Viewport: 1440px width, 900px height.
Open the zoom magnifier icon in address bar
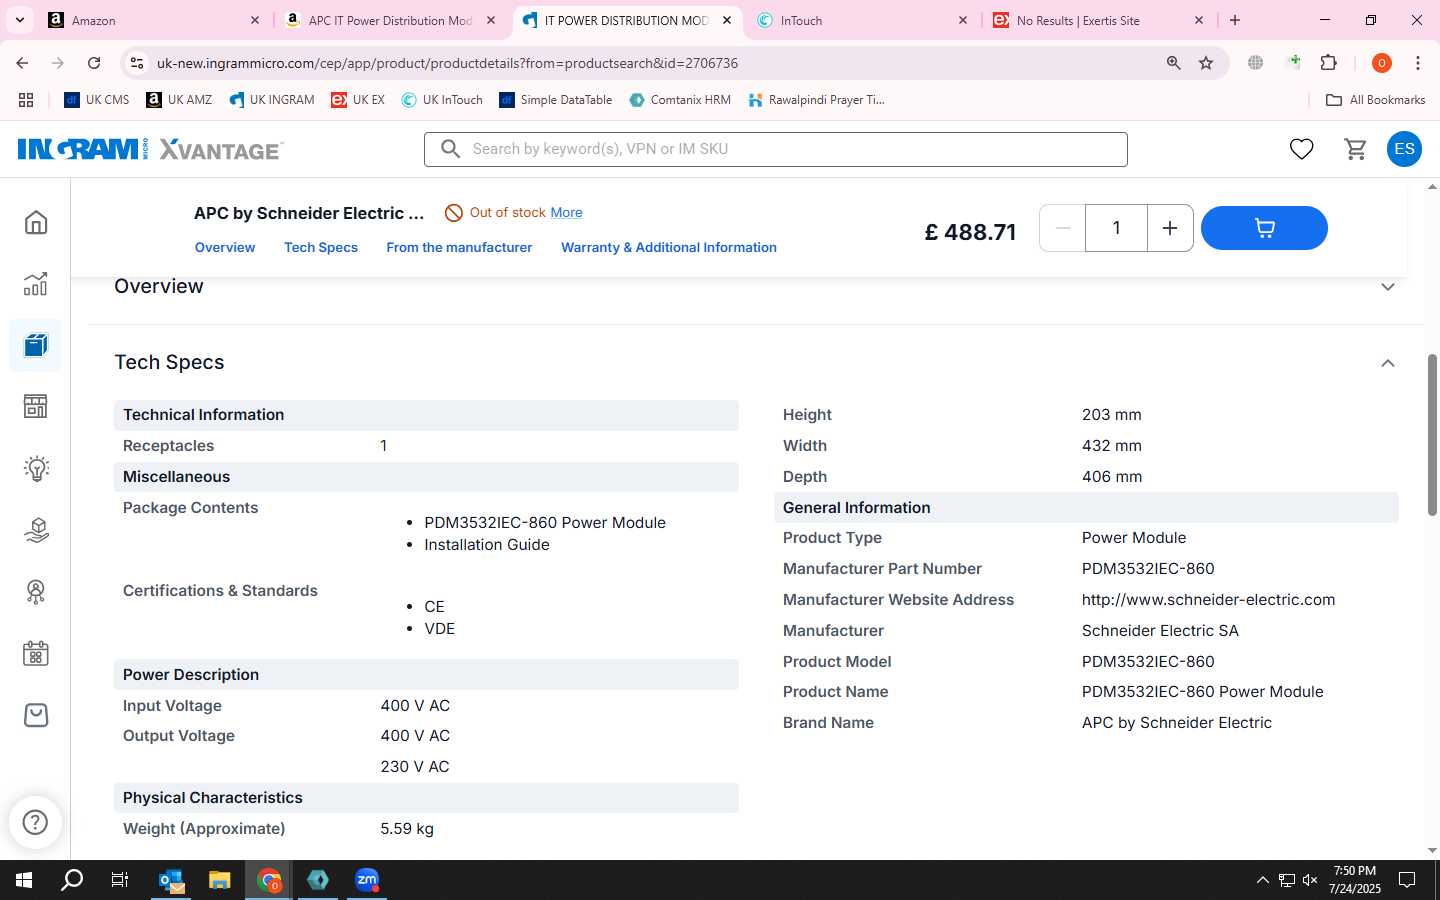tap(1173, 63)
